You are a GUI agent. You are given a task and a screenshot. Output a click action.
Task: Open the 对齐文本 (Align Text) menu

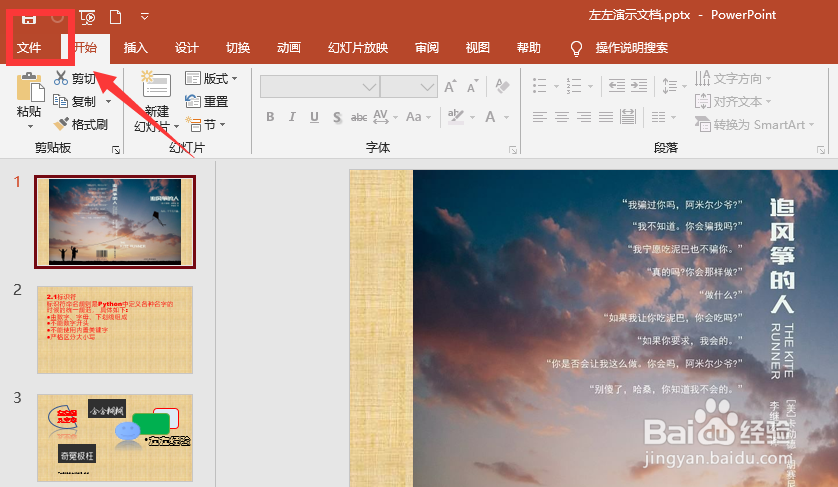[733, 101]
